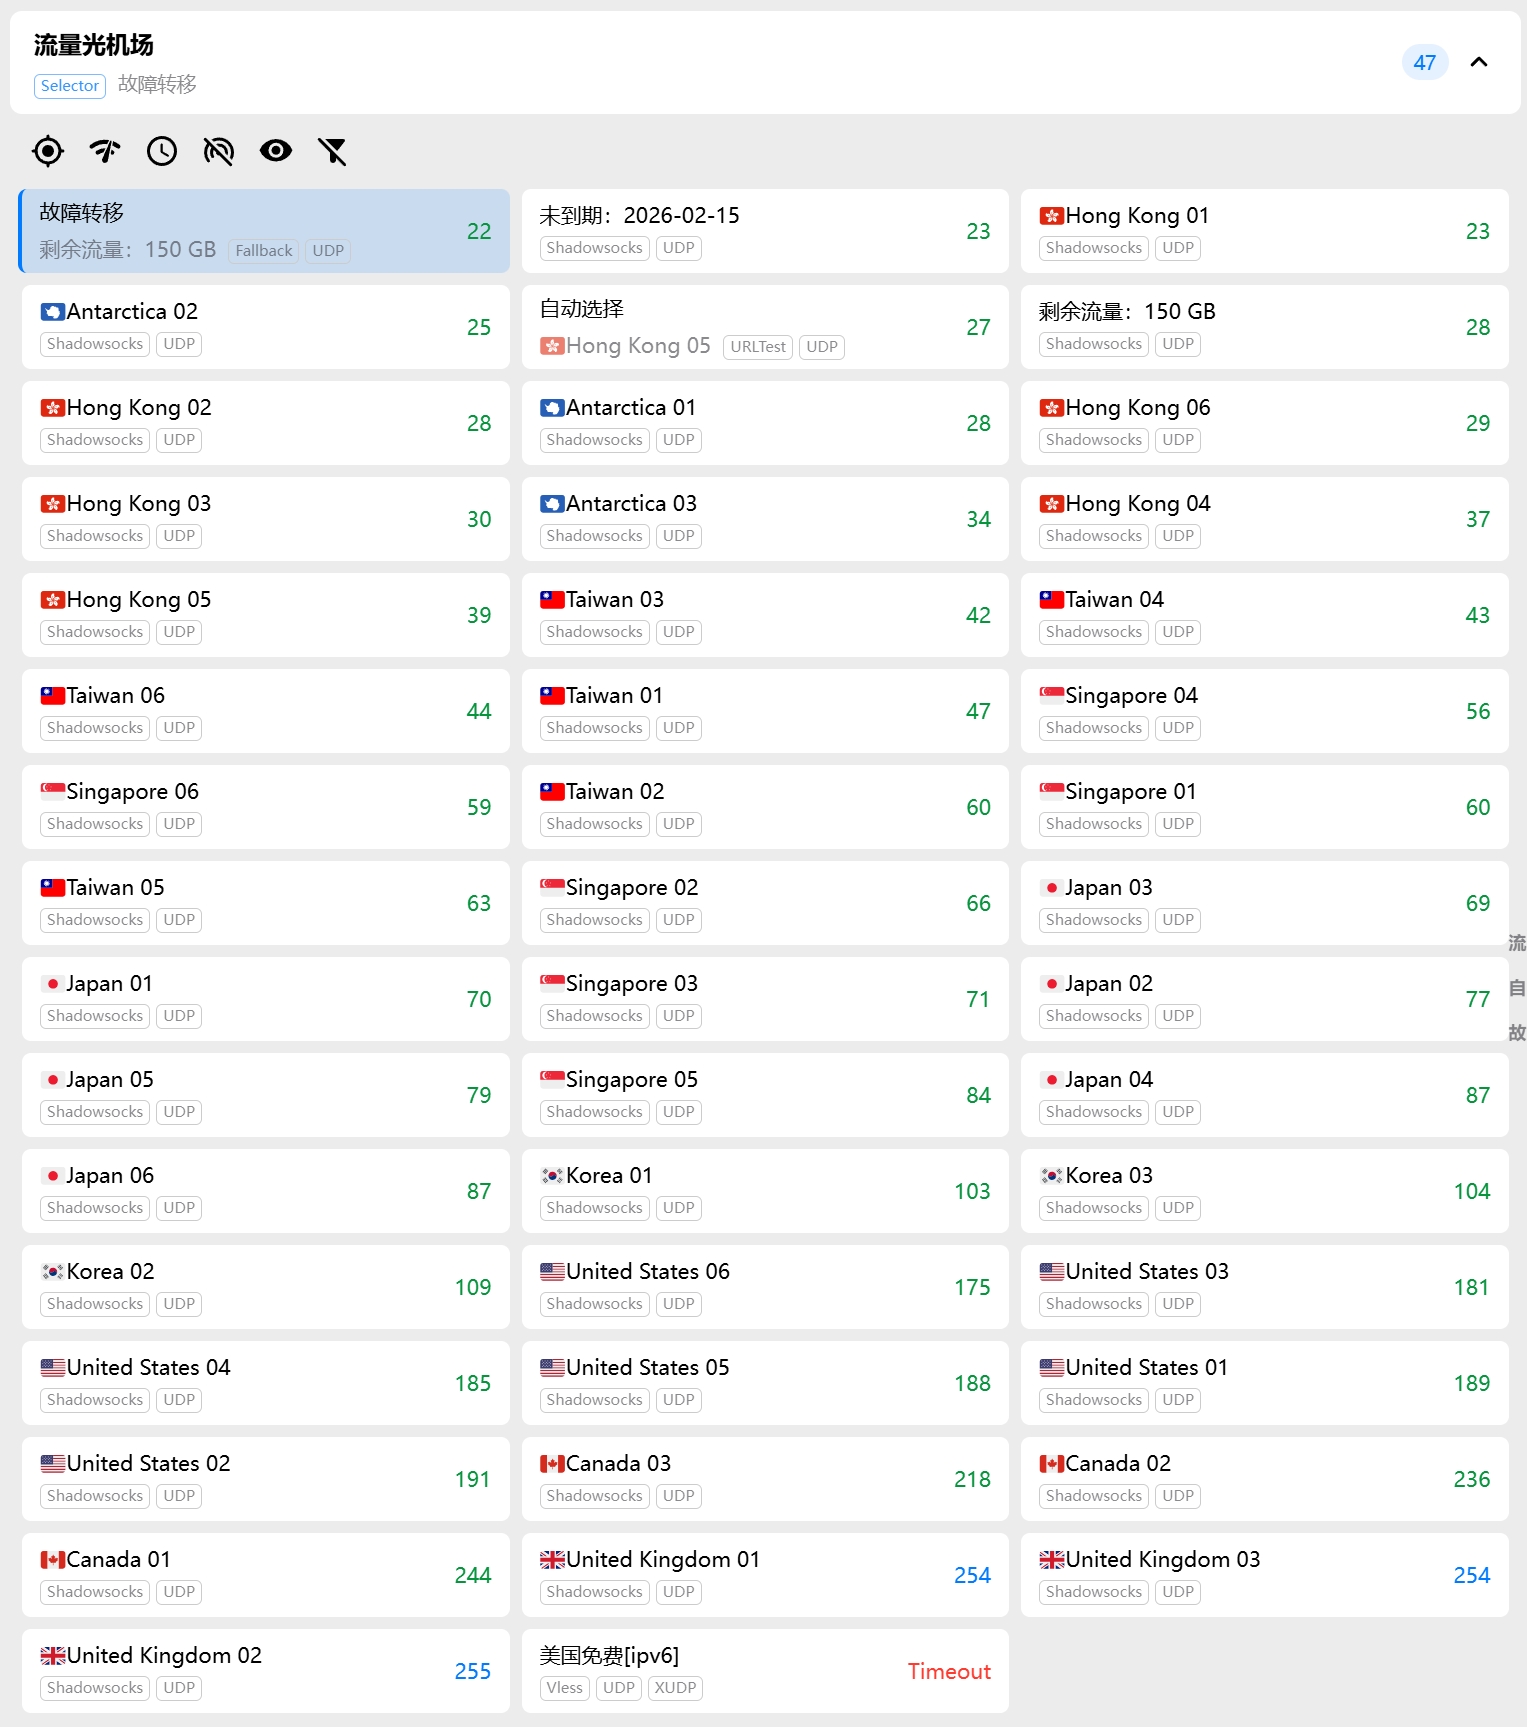Retest the Timeout label on 美国免费[ipv6]
Screen dimensions: 1527x1727
pos(948,1671)
